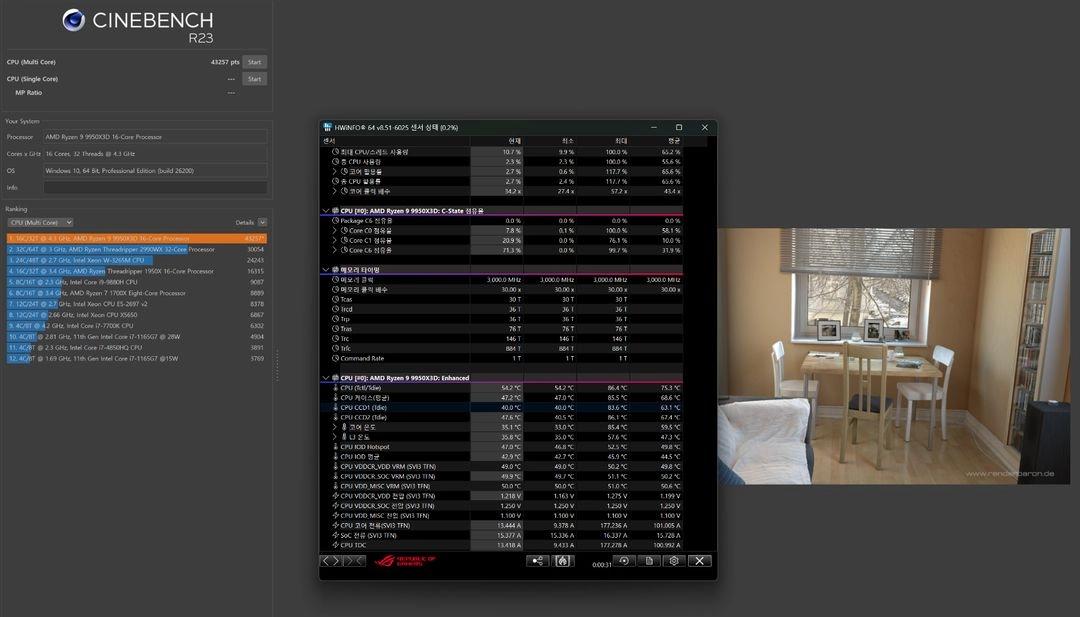Image resolution: width=1080 pixels, height=617 pixels.
Task: Select ranking row Intel Core i9-9880H CPU
Action: pyautogui.click(x=136, y=282)
